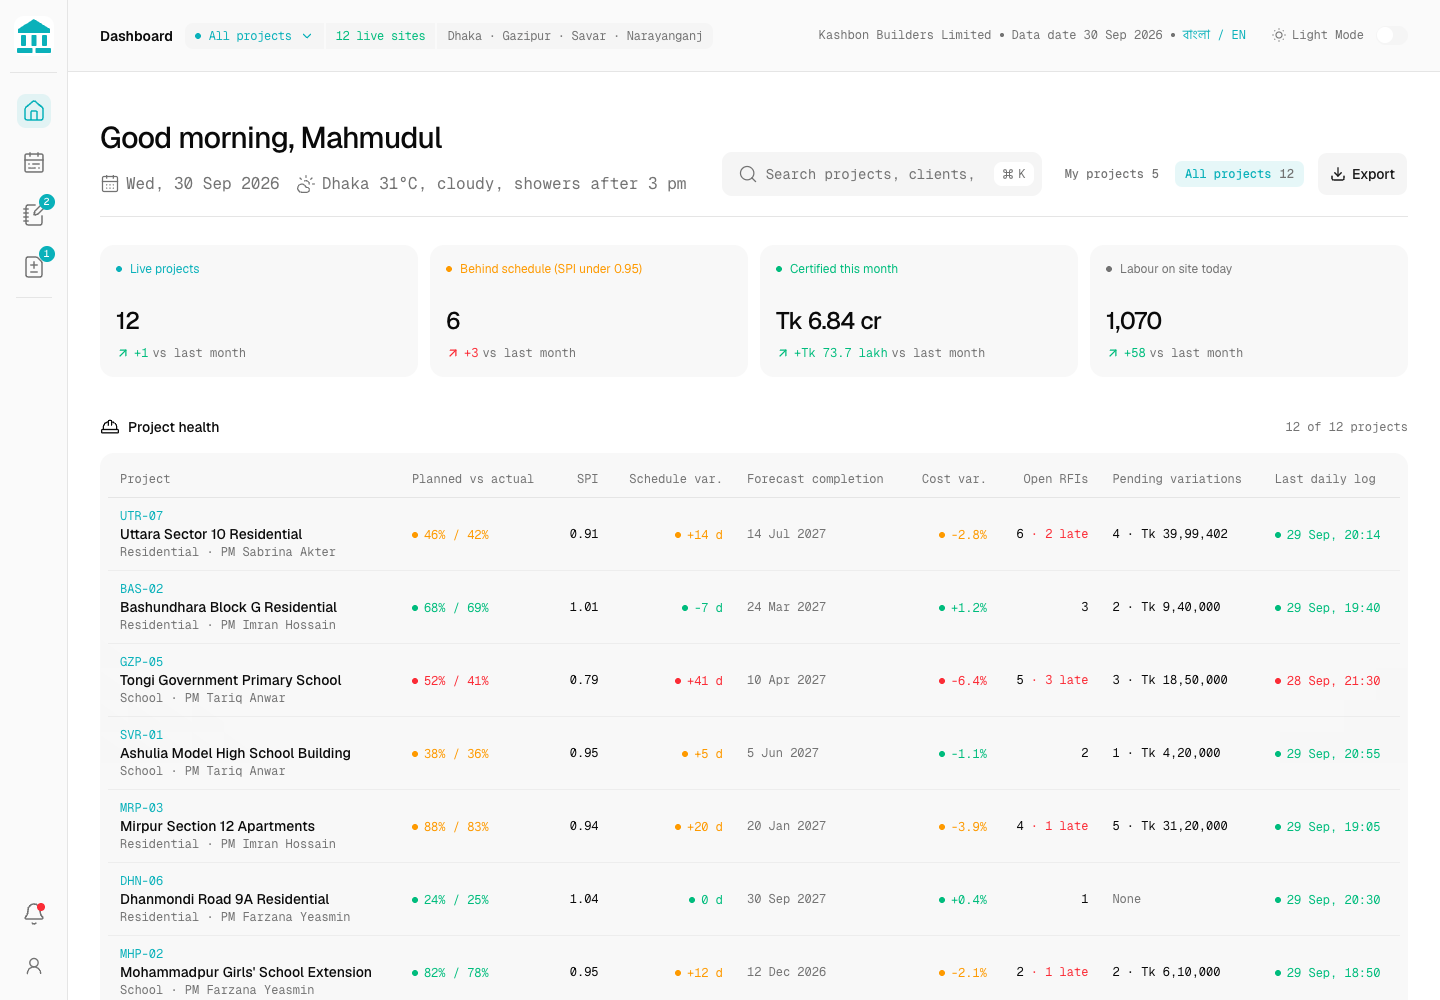
Task: Open the Kashbon Builders logo icon
Action: (x=34, y=36)
